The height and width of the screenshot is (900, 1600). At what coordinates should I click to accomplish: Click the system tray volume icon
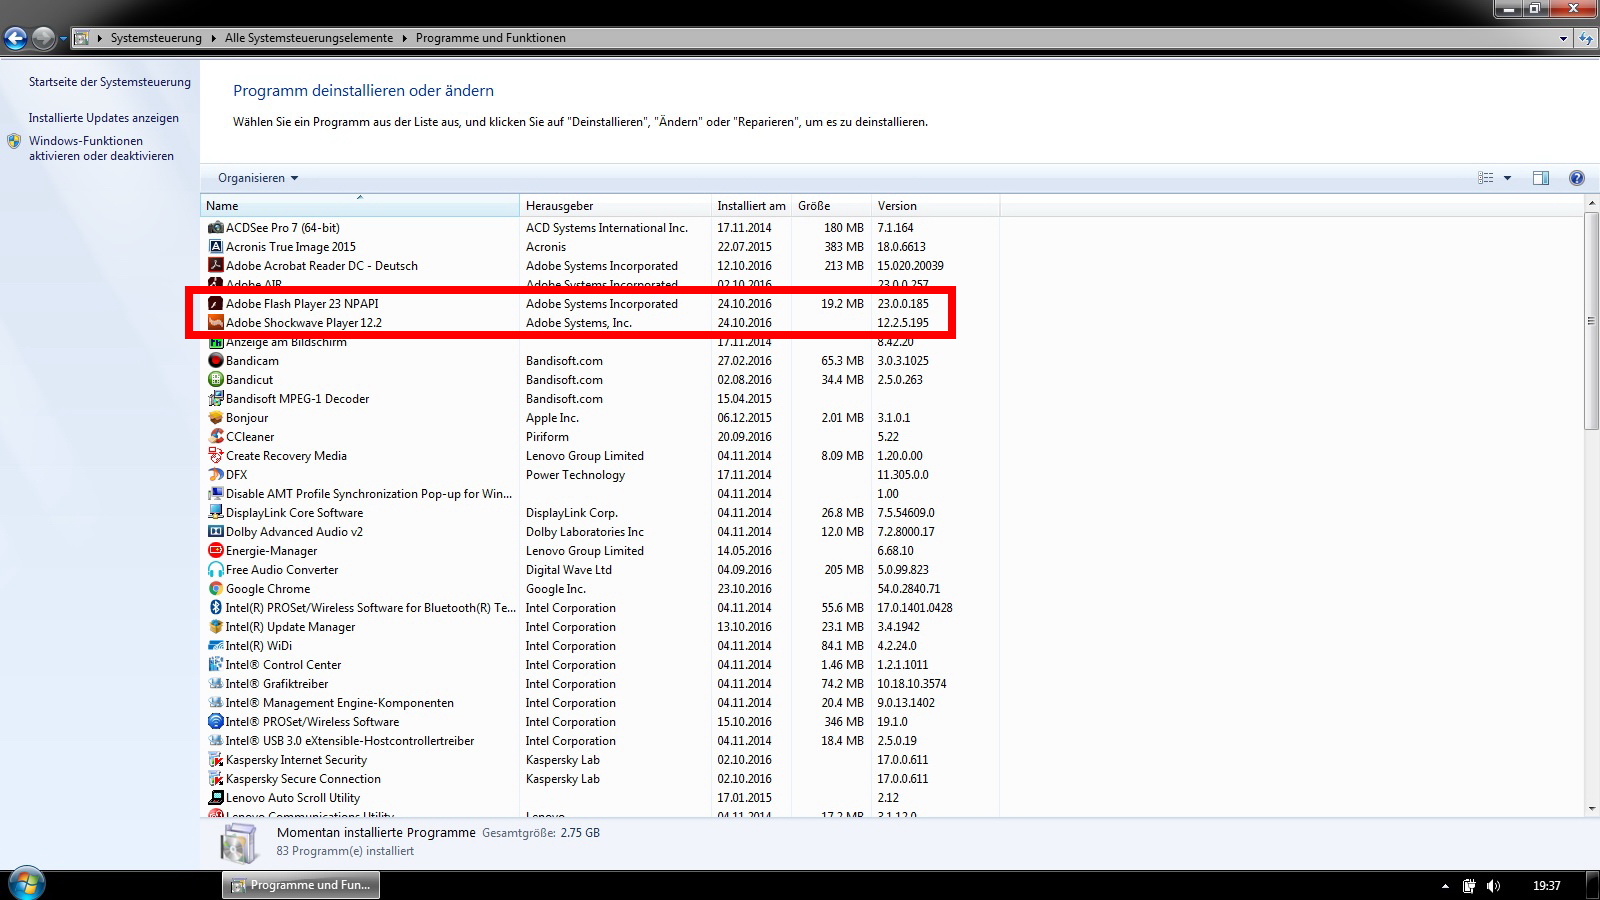point(1493,886)
